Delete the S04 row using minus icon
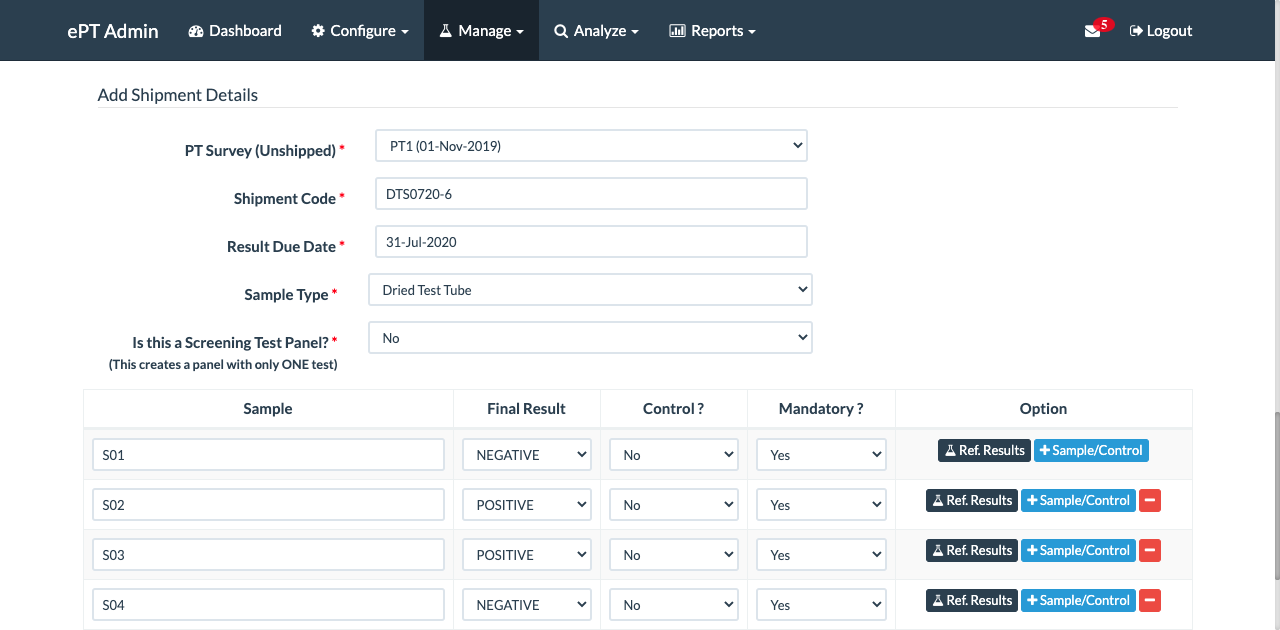Screen dimensions: 1280x630 1150,600
